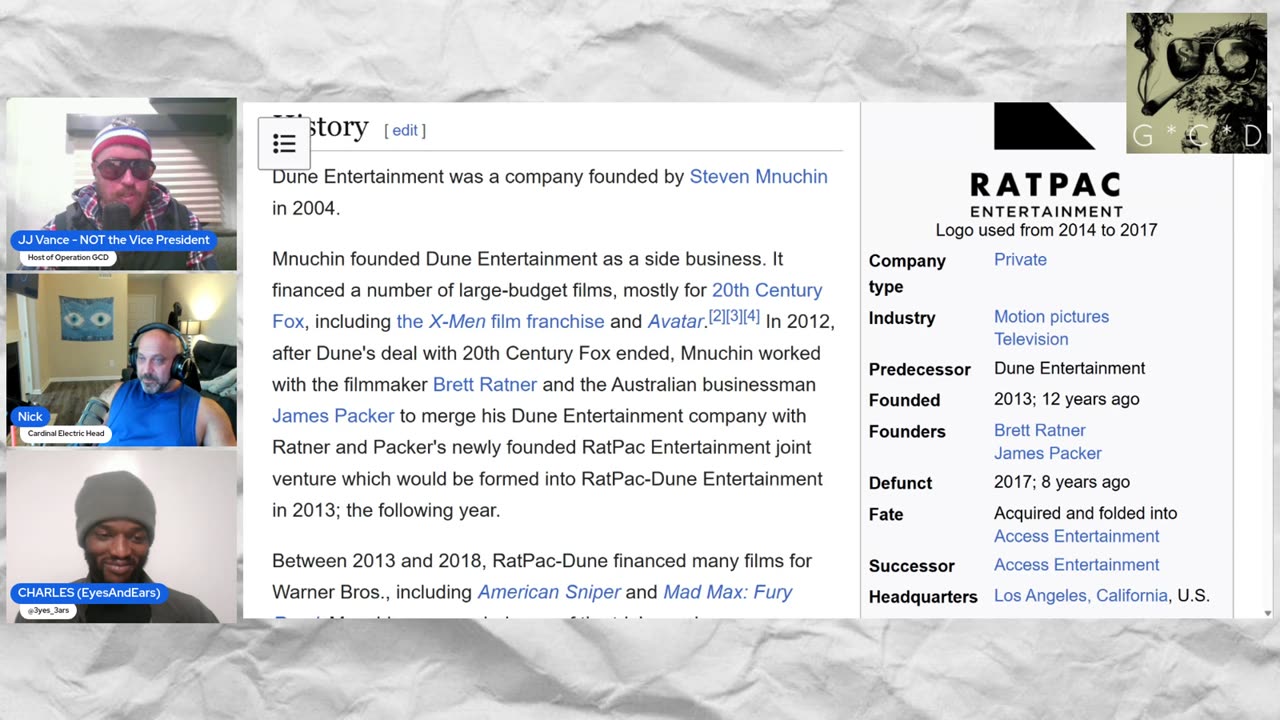This screenshot has width=1280, height=720.
Task: Open Access Entertainment in the Successor row
Action: pyautogui.click(x=1077, y=566)
